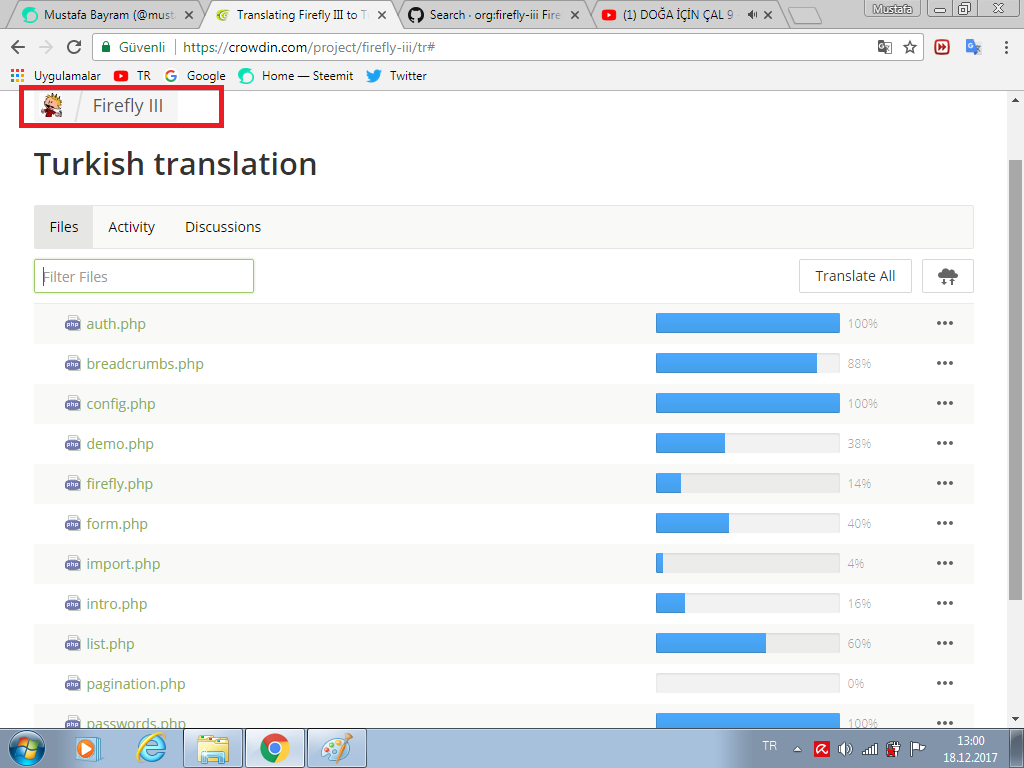Open the three-dot menu for pagination.php
1024x768 pixels.
point(944,683)
